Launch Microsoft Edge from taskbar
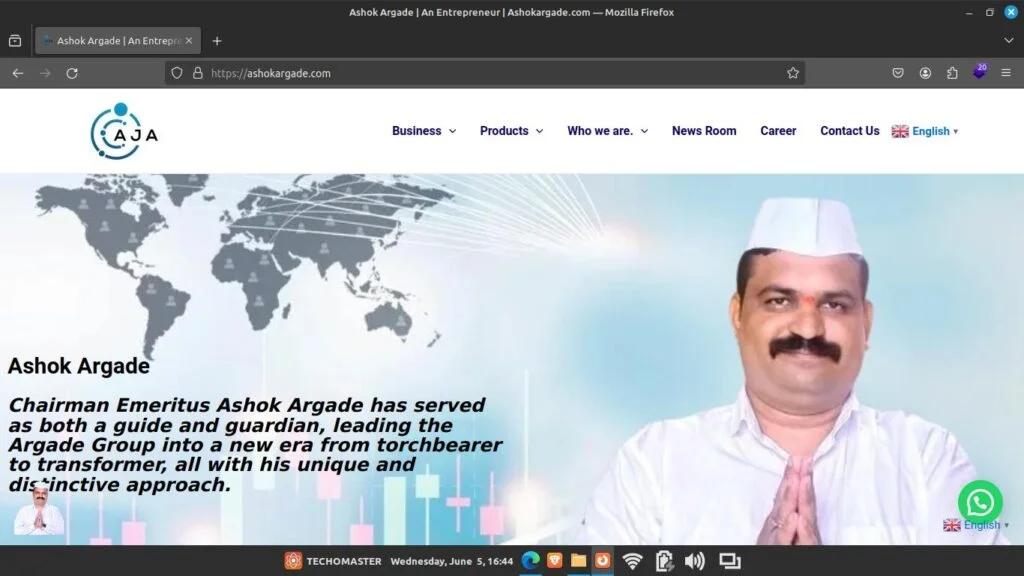 (x=530, y=560)
